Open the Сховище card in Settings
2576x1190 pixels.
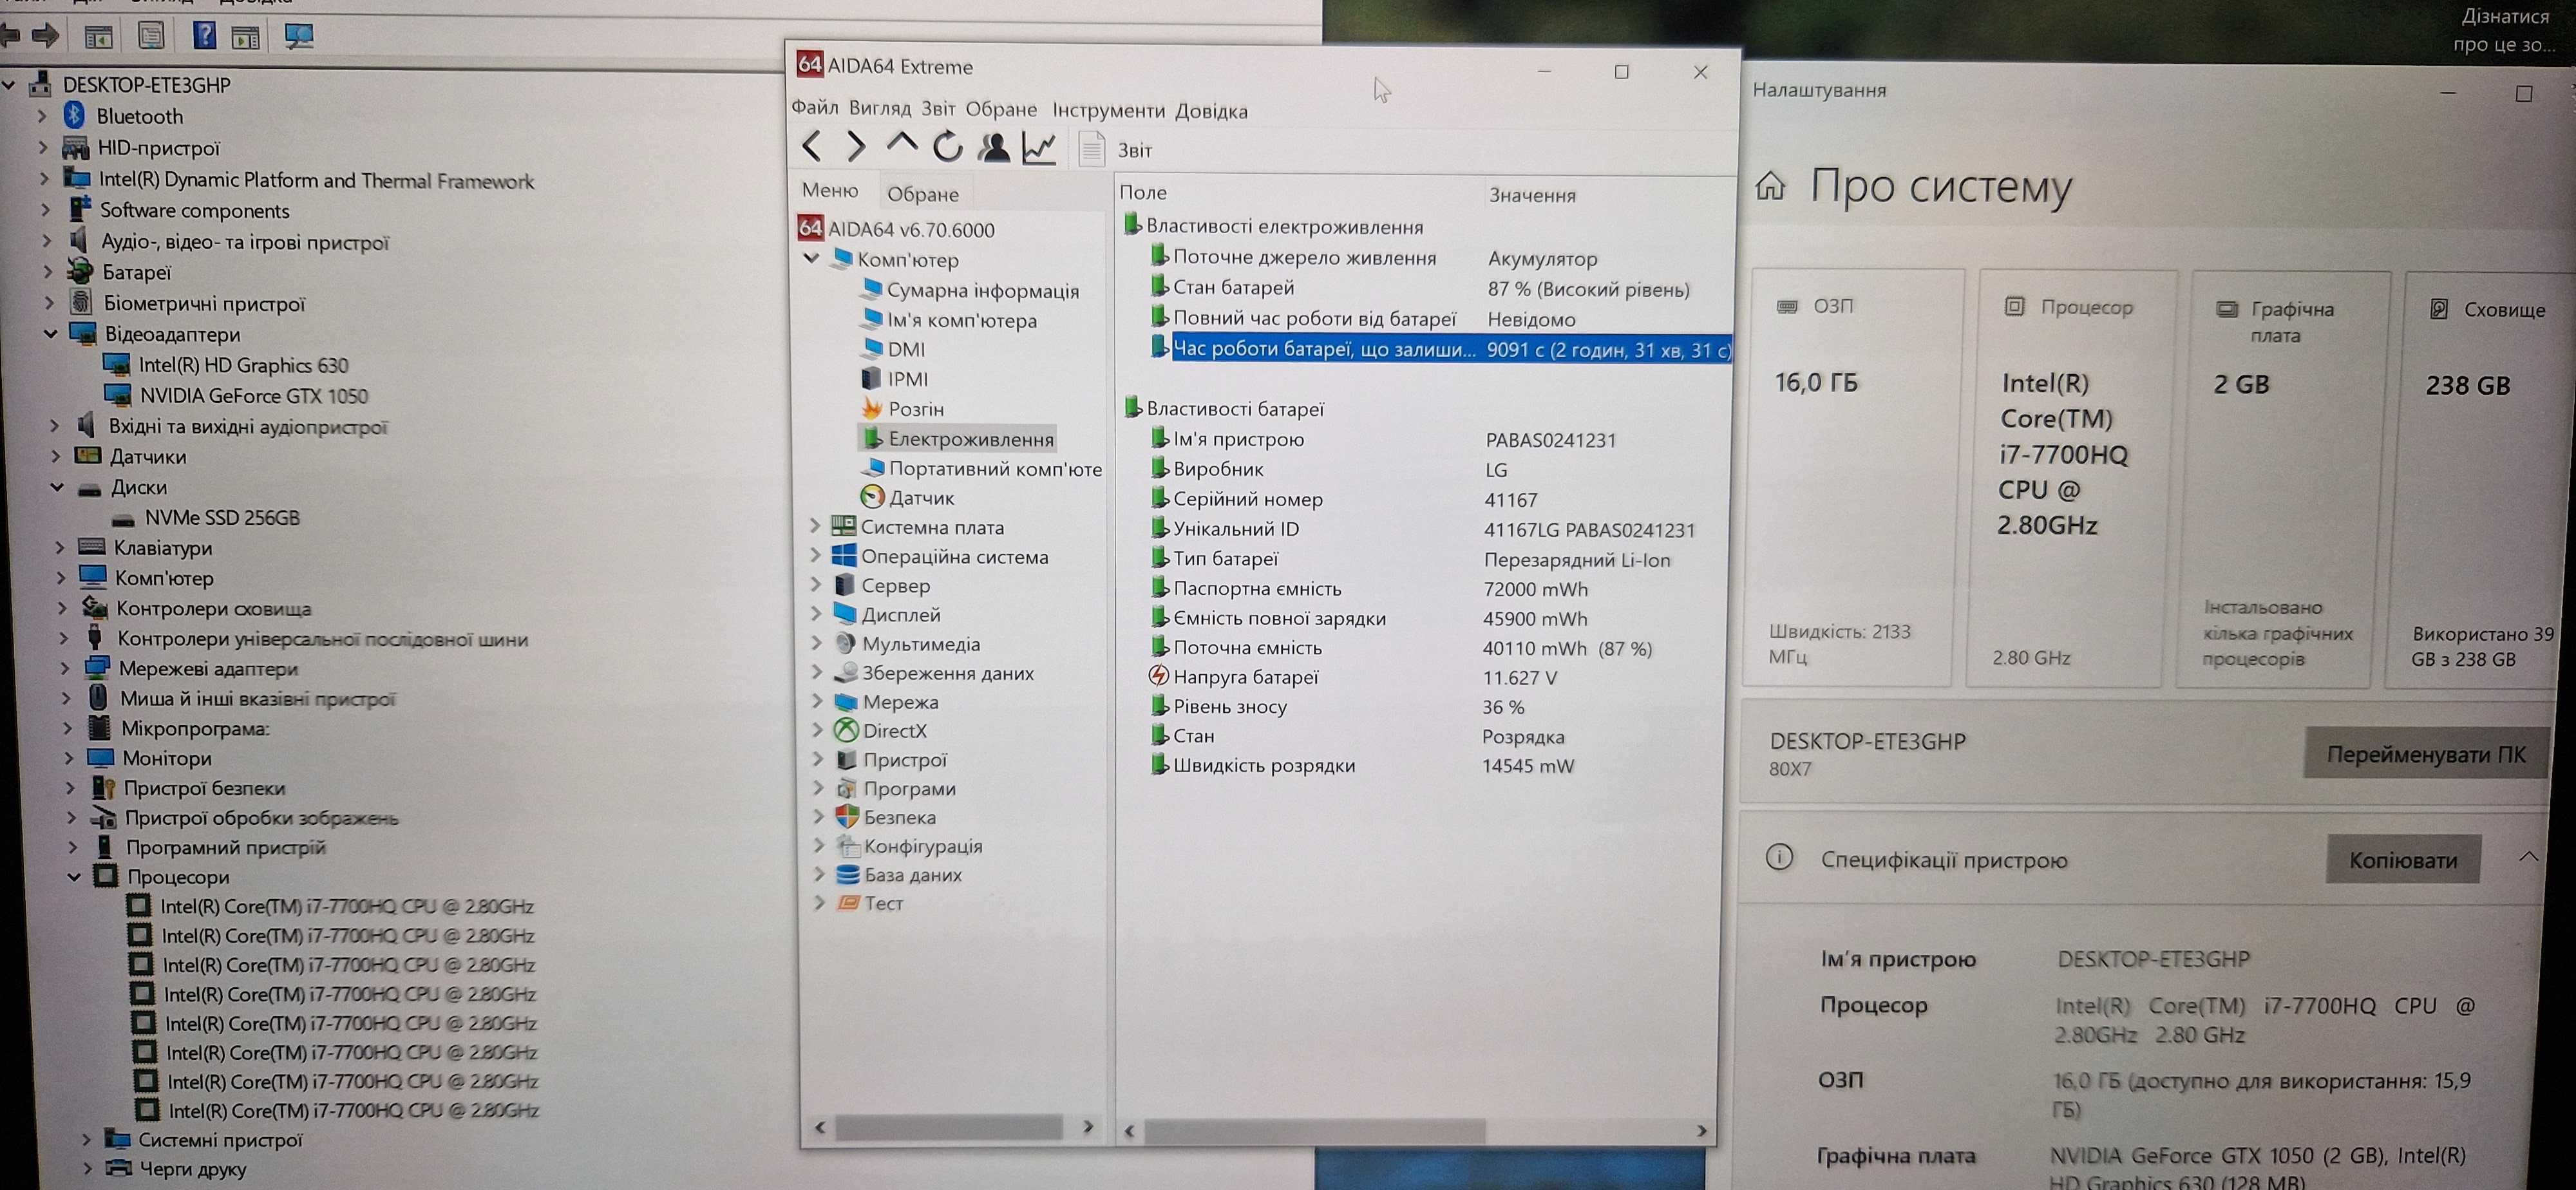[x=2480, y=481]
